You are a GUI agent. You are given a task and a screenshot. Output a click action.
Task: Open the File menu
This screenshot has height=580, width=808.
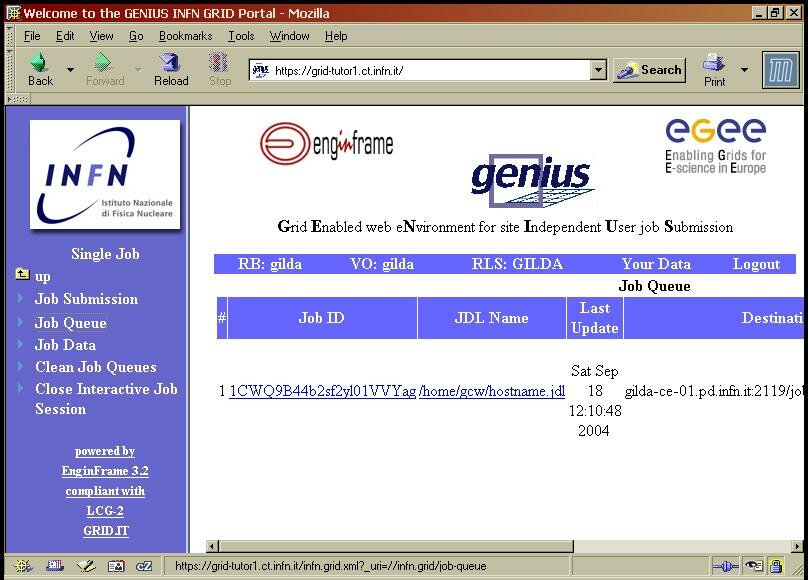point(32,36)
